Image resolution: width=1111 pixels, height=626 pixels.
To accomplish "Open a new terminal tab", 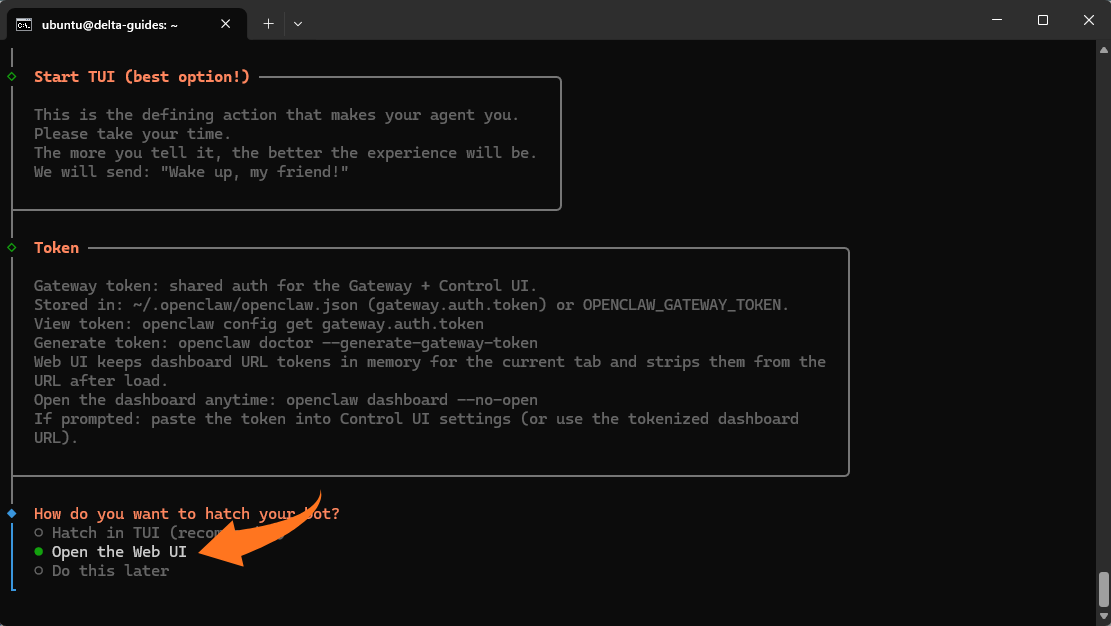I will pyautogui.click(x=268, y=23).
